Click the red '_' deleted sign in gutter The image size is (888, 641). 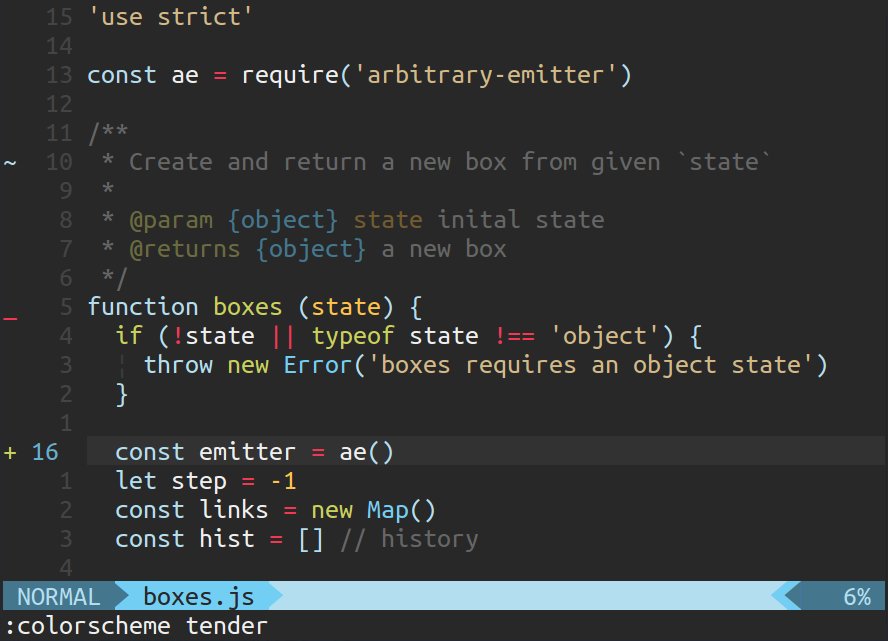tap(10, 319)
